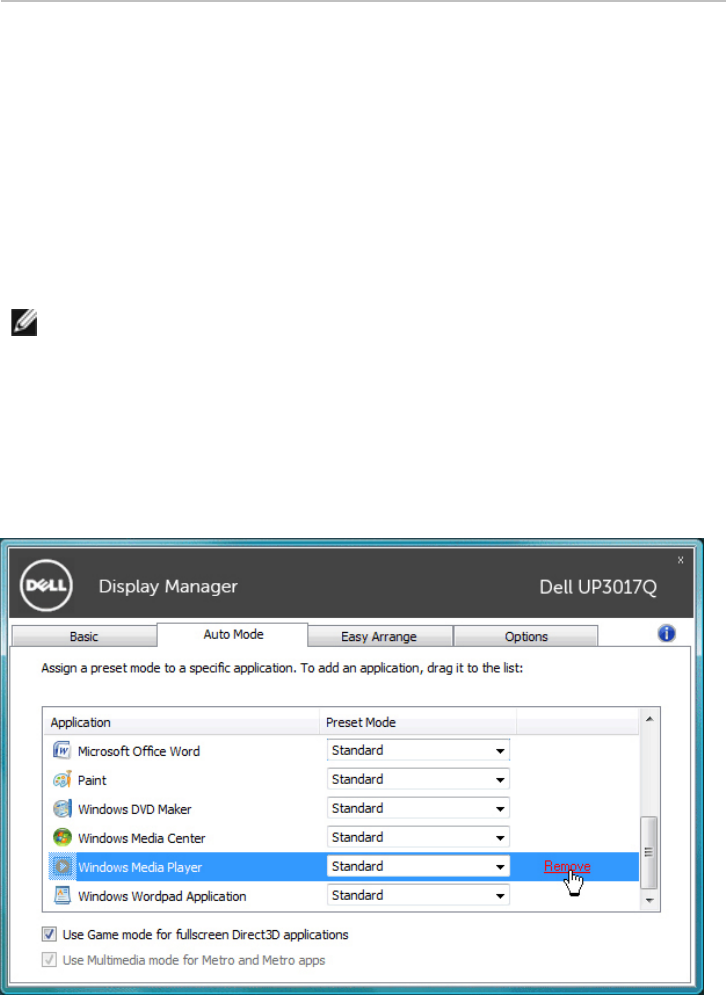
Task: Switch to the Auto Mode tab
Action: (x=233, y=635)
